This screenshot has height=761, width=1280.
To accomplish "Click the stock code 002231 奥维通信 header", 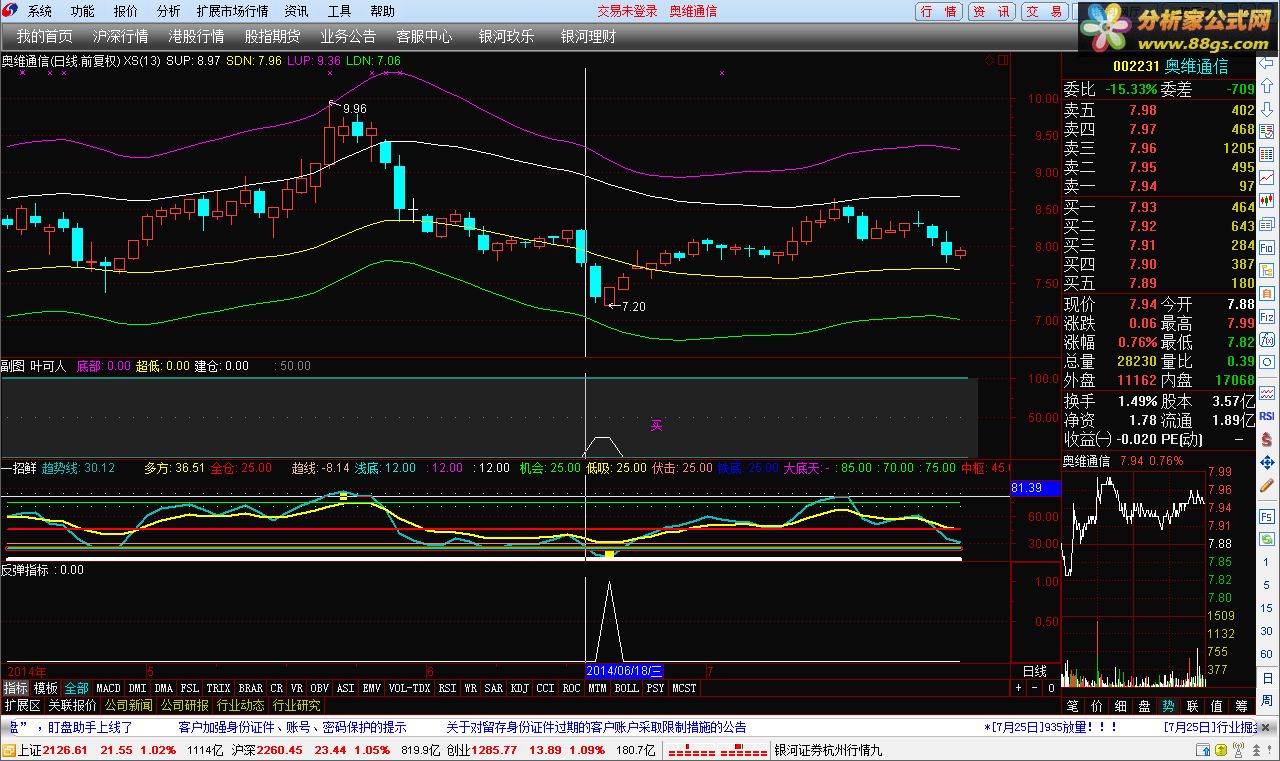I will coord(1171,66).
